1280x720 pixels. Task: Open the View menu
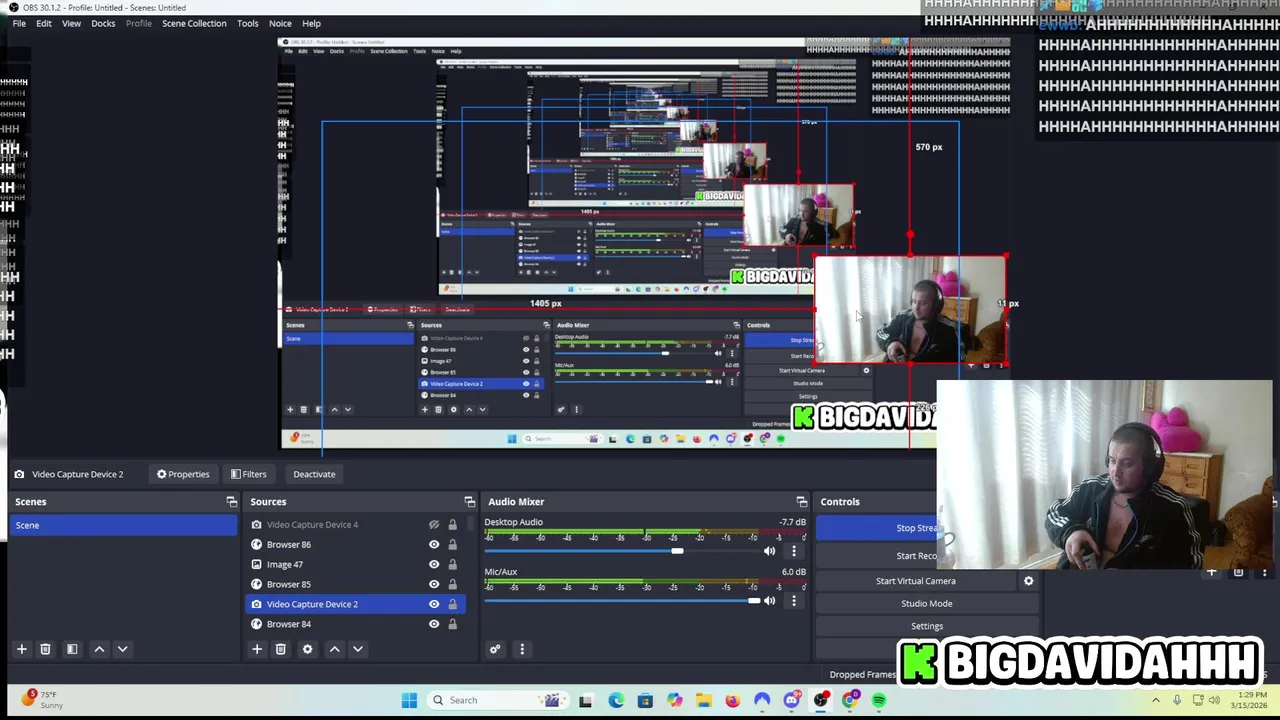click(71, 23)
